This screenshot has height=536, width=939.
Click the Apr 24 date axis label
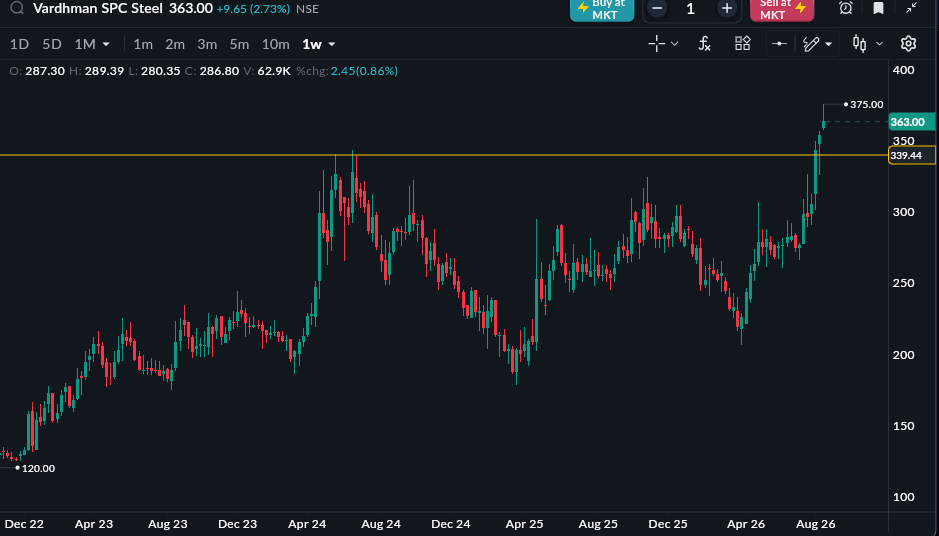(307, 524)
